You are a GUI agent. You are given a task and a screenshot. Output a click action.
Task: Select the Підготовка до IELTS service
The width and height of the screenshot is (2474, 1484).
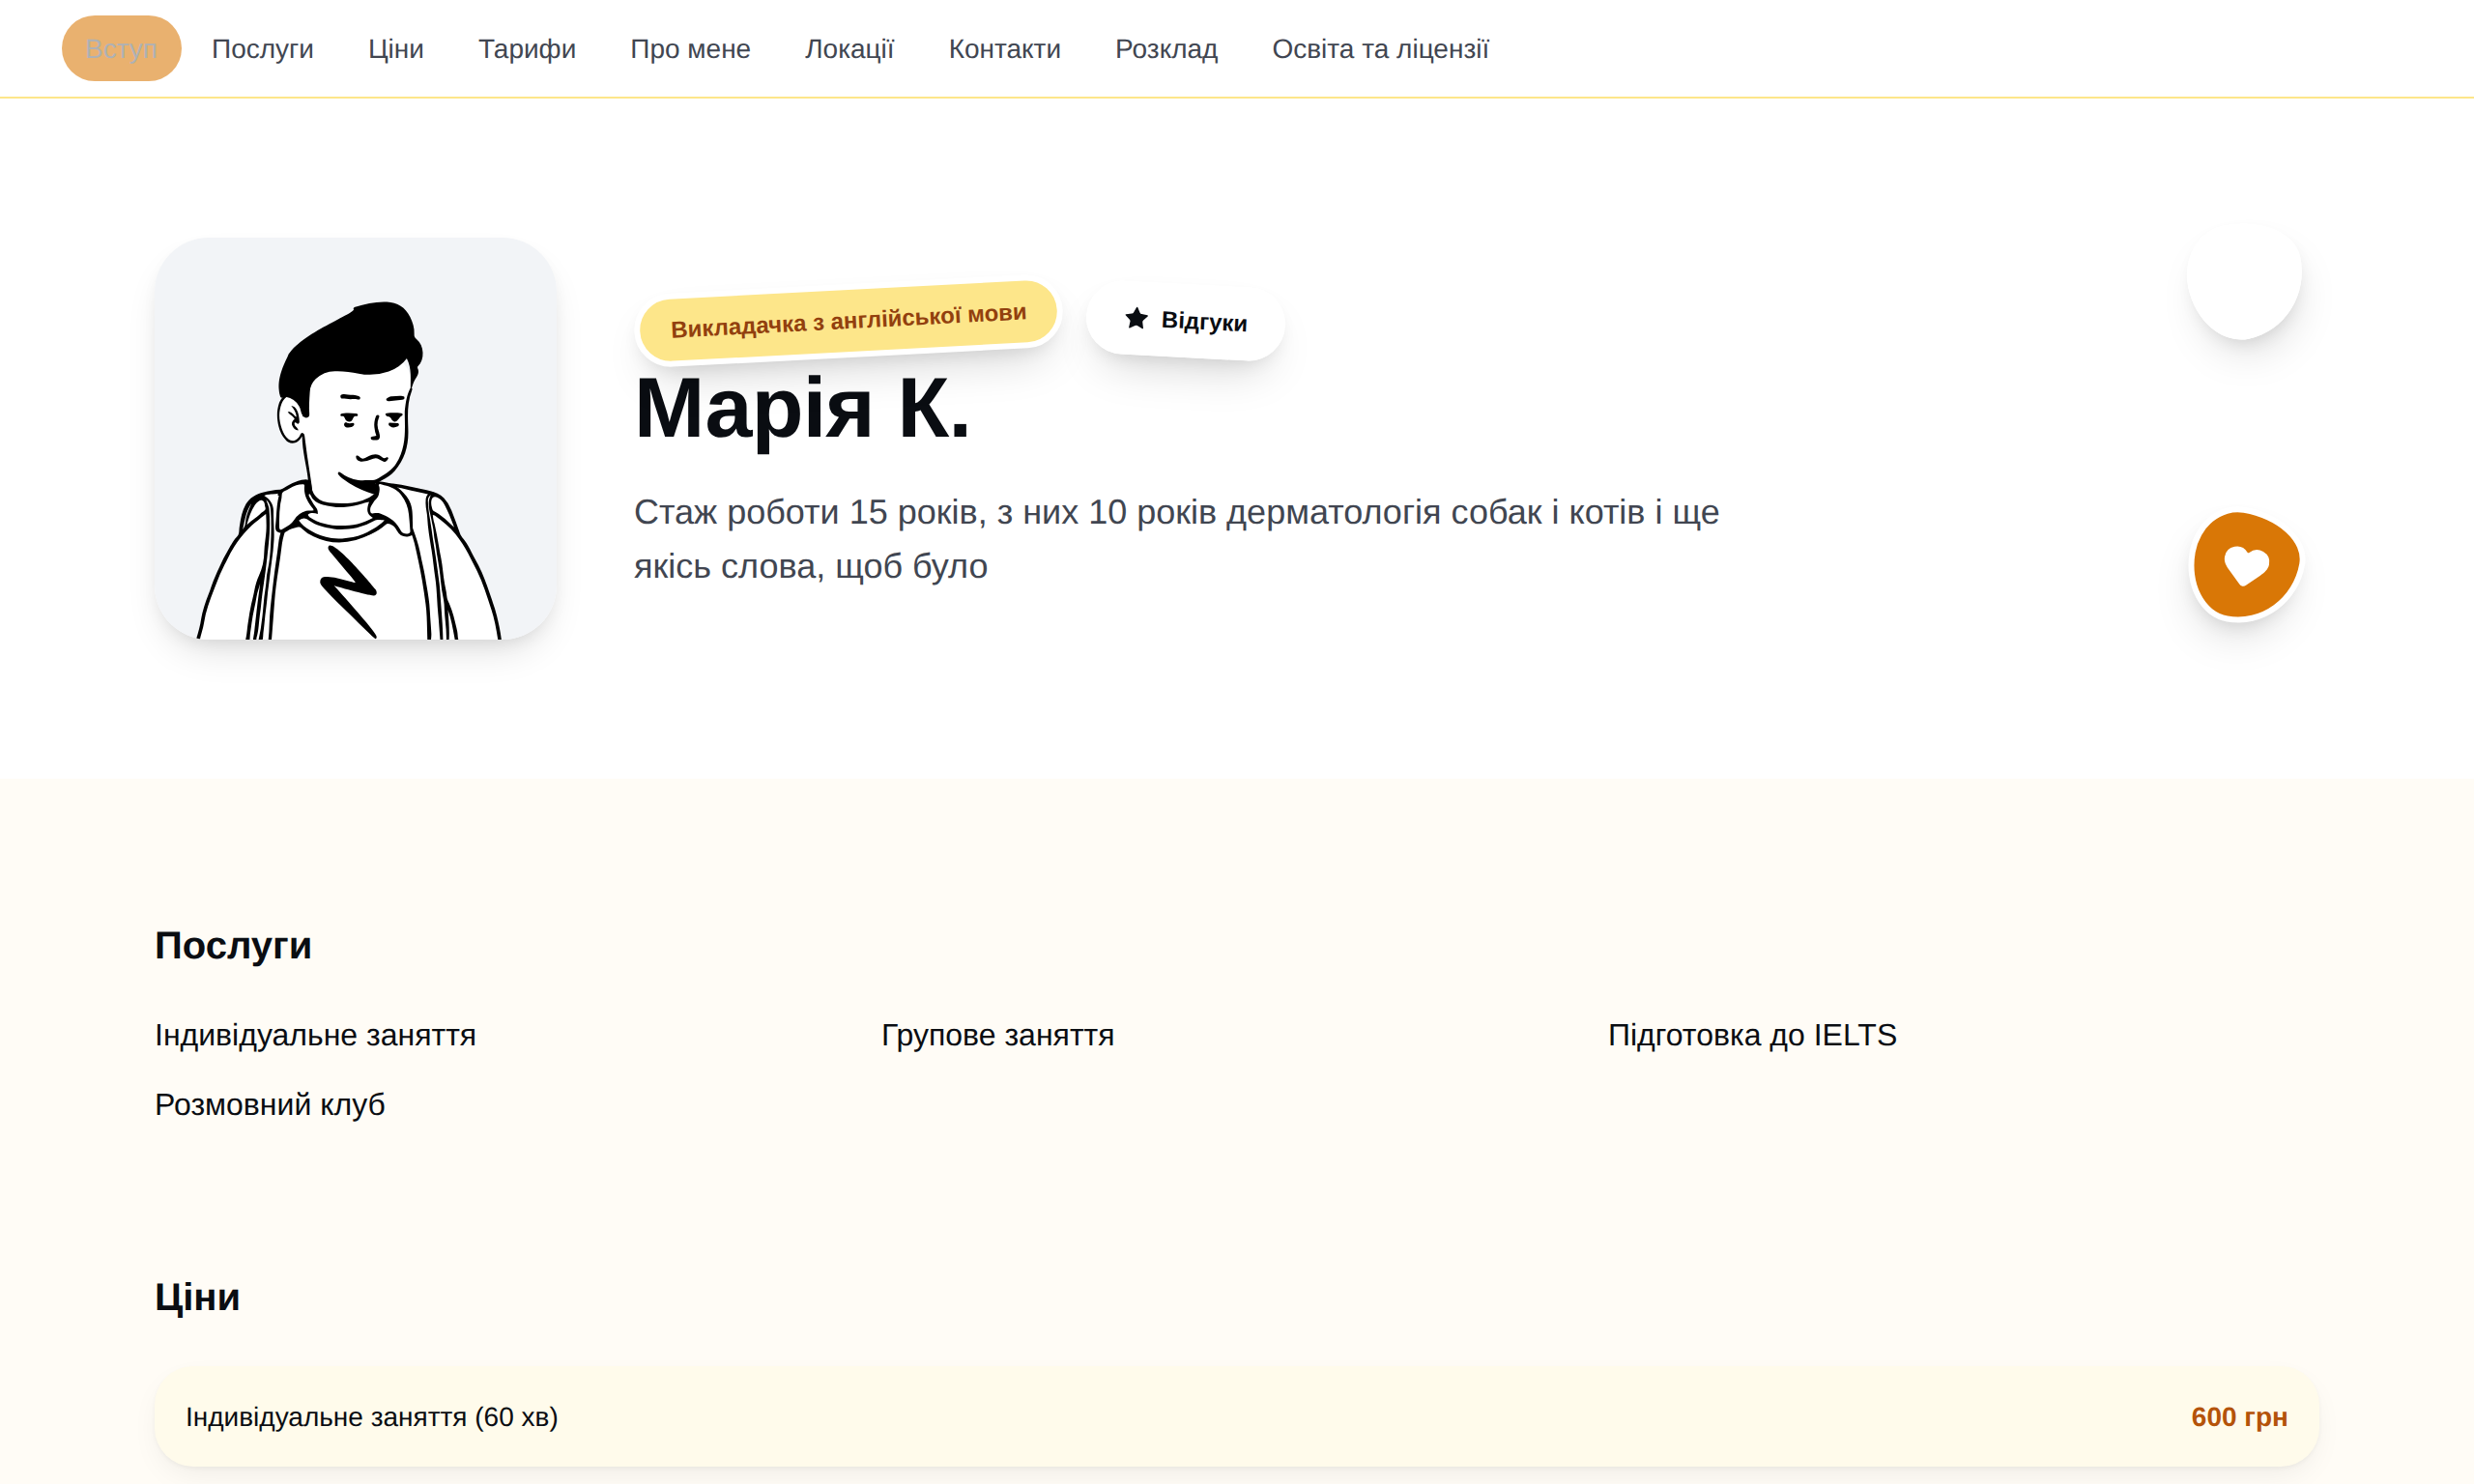point(1752,1035)
